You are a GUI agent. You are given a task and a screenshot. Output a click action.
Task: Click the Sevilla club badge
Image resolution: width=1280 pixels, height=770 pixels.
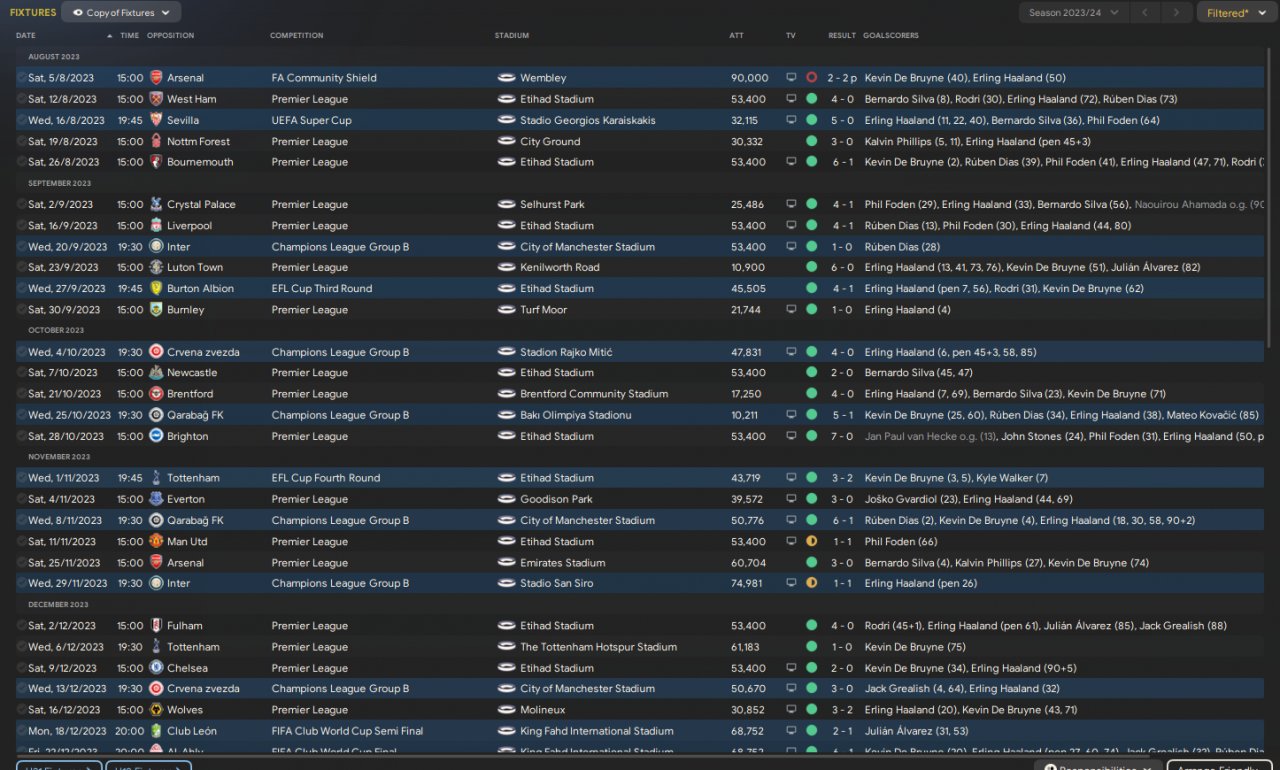point(156,120)
